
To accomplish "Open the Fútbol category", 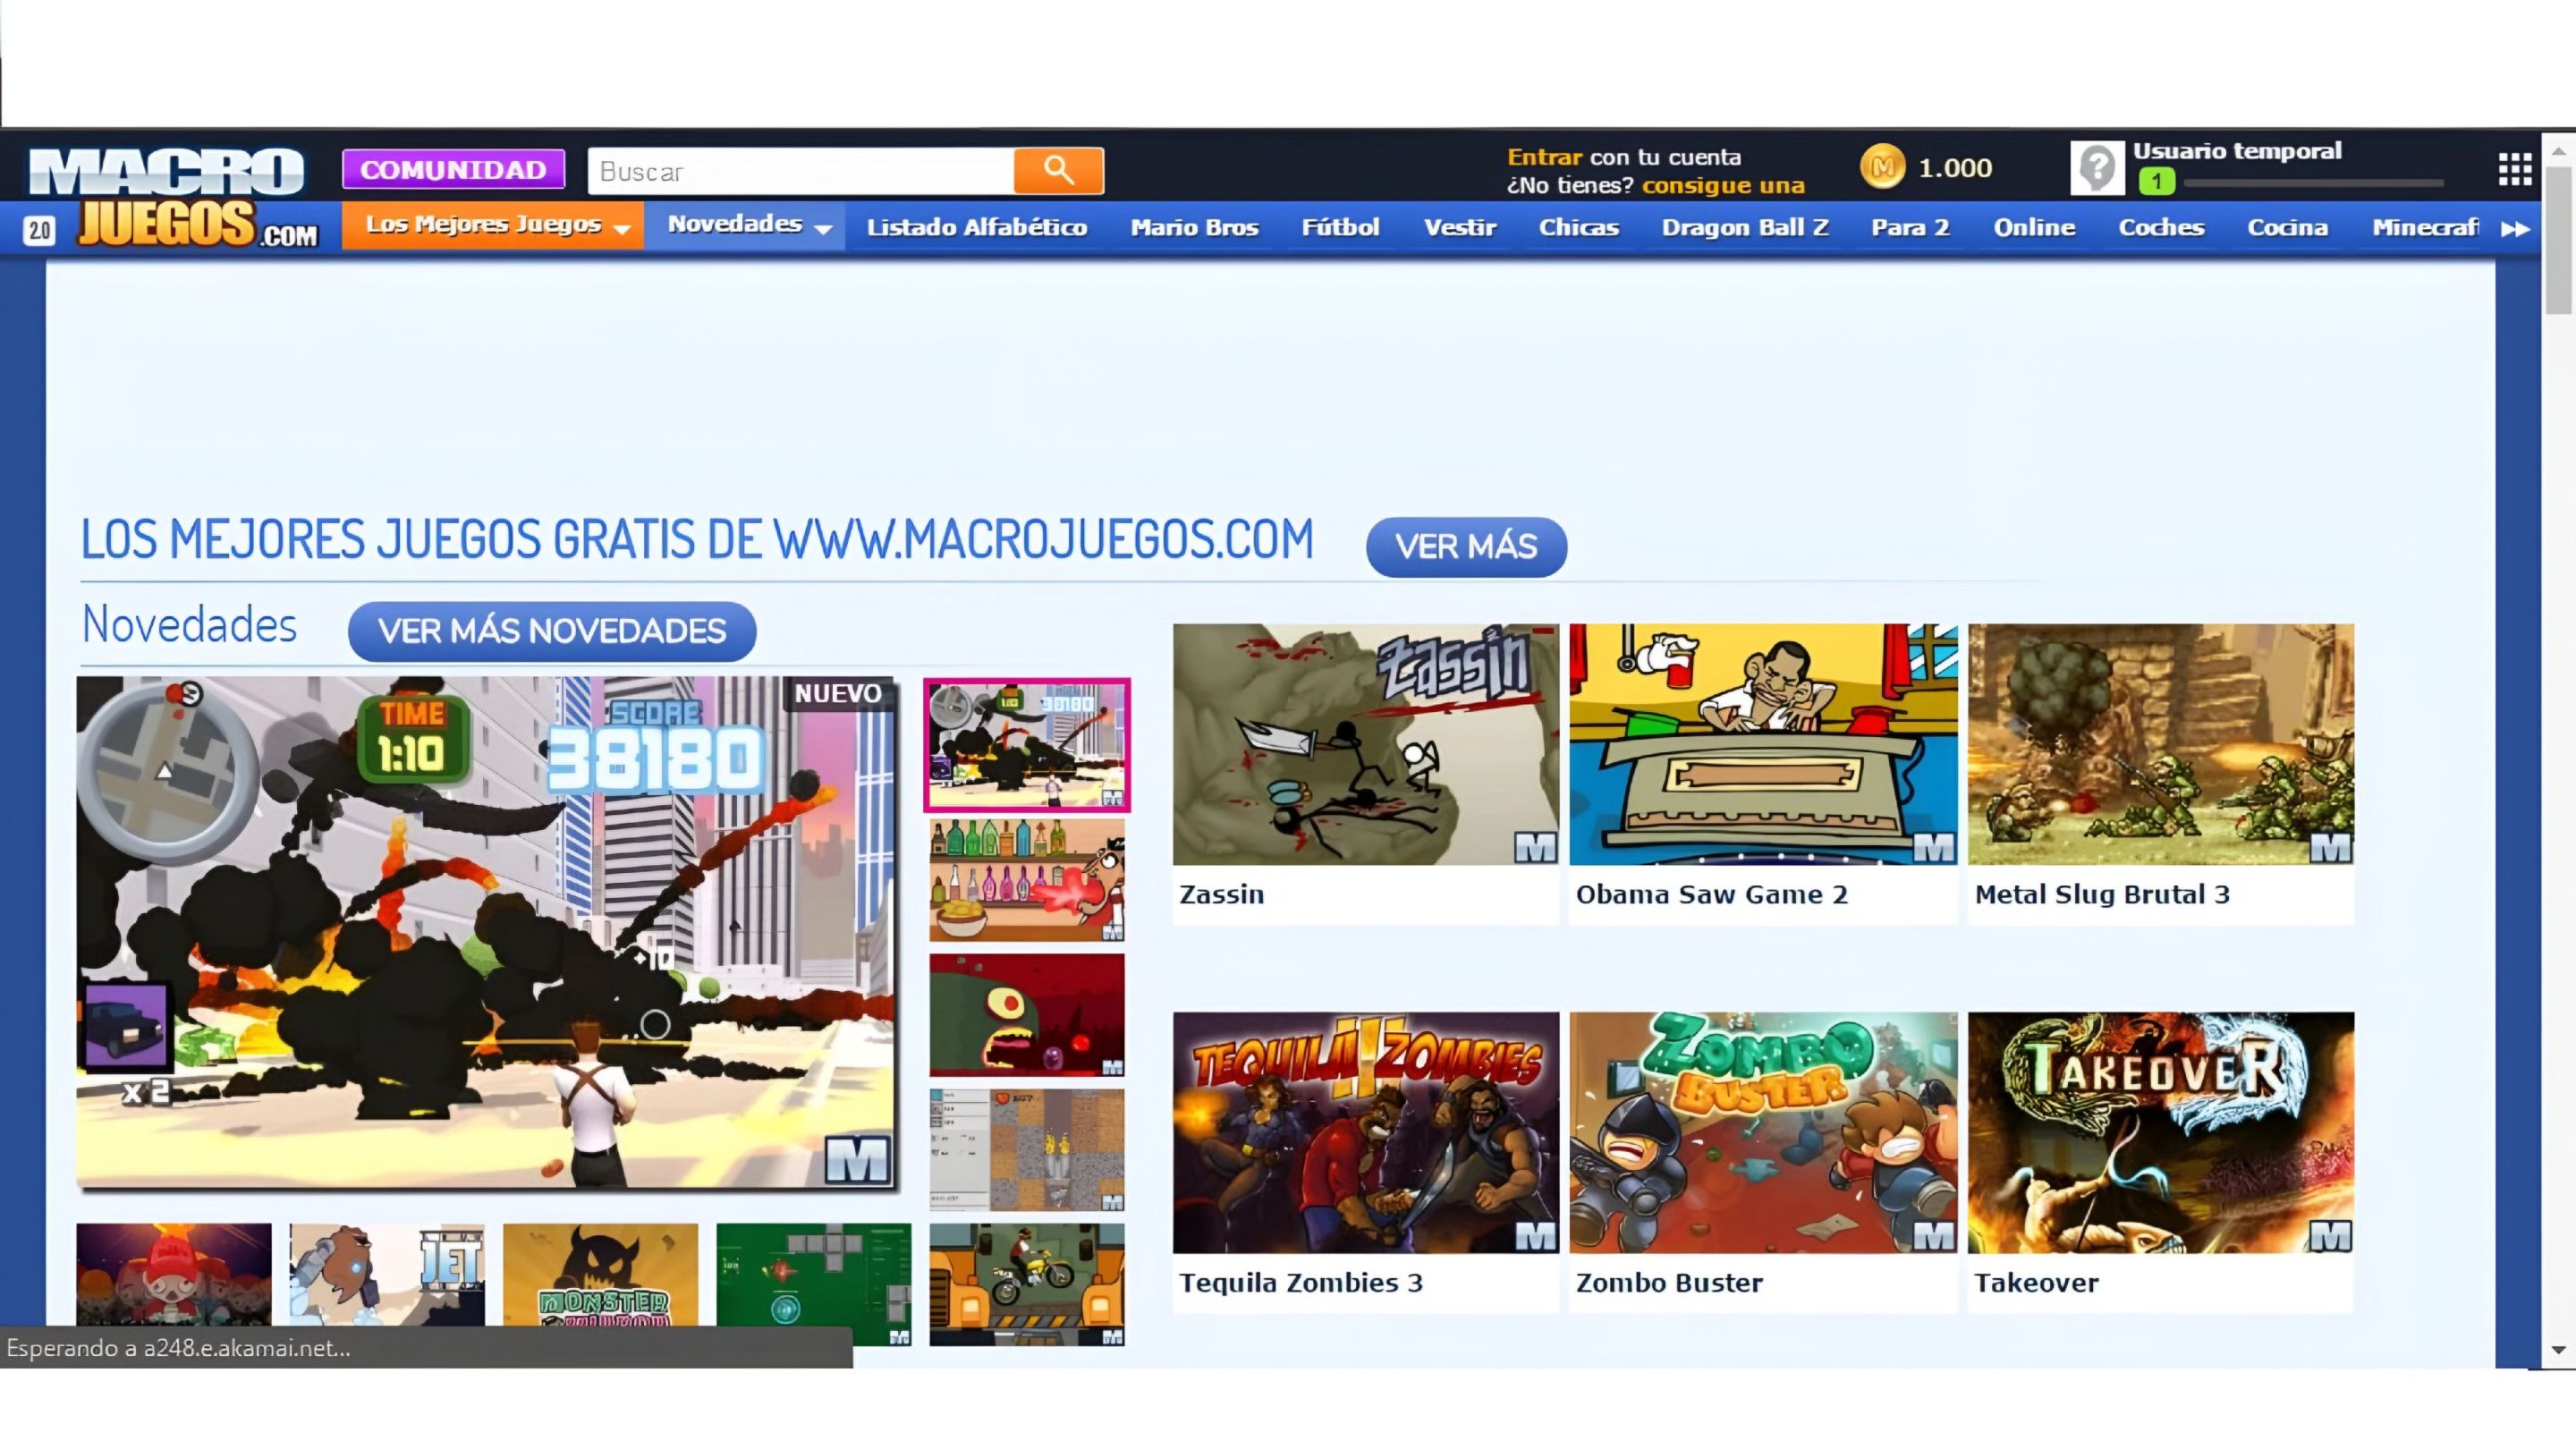I will tap(1340, 228).
